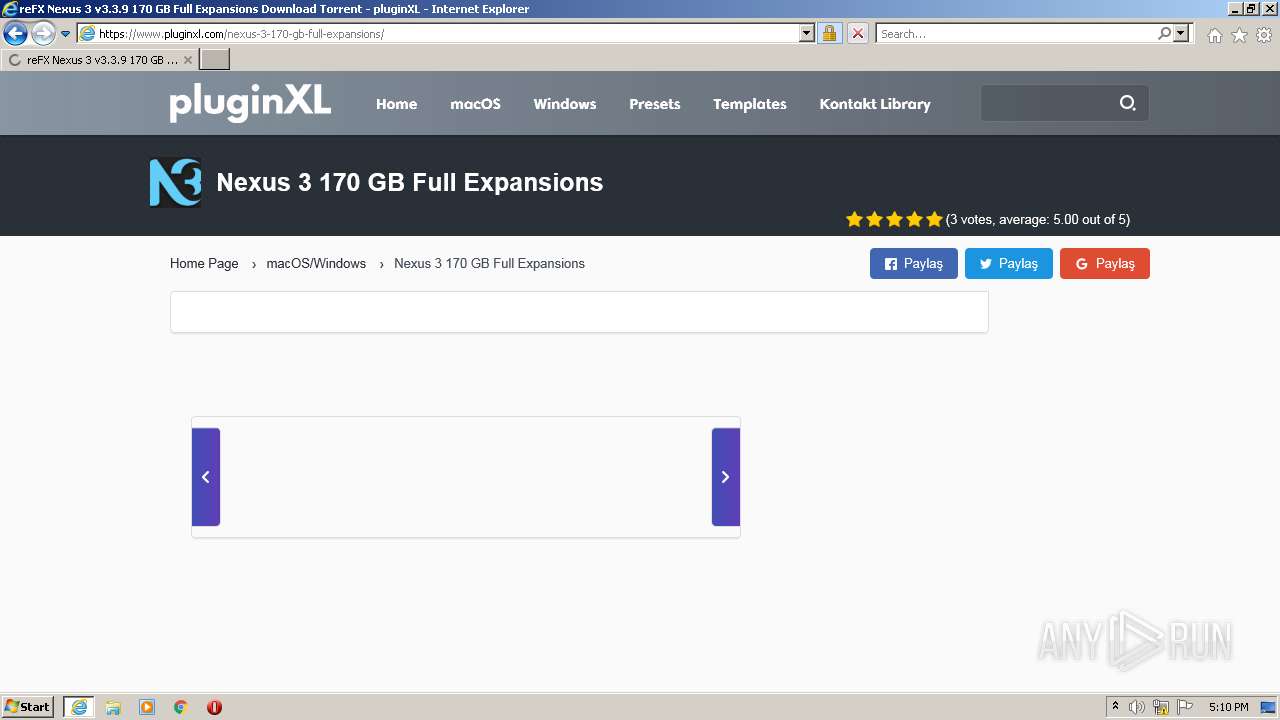The image size is (1280, 720).
Task: Click the first rating star
Action: click(x=854, y=219)
